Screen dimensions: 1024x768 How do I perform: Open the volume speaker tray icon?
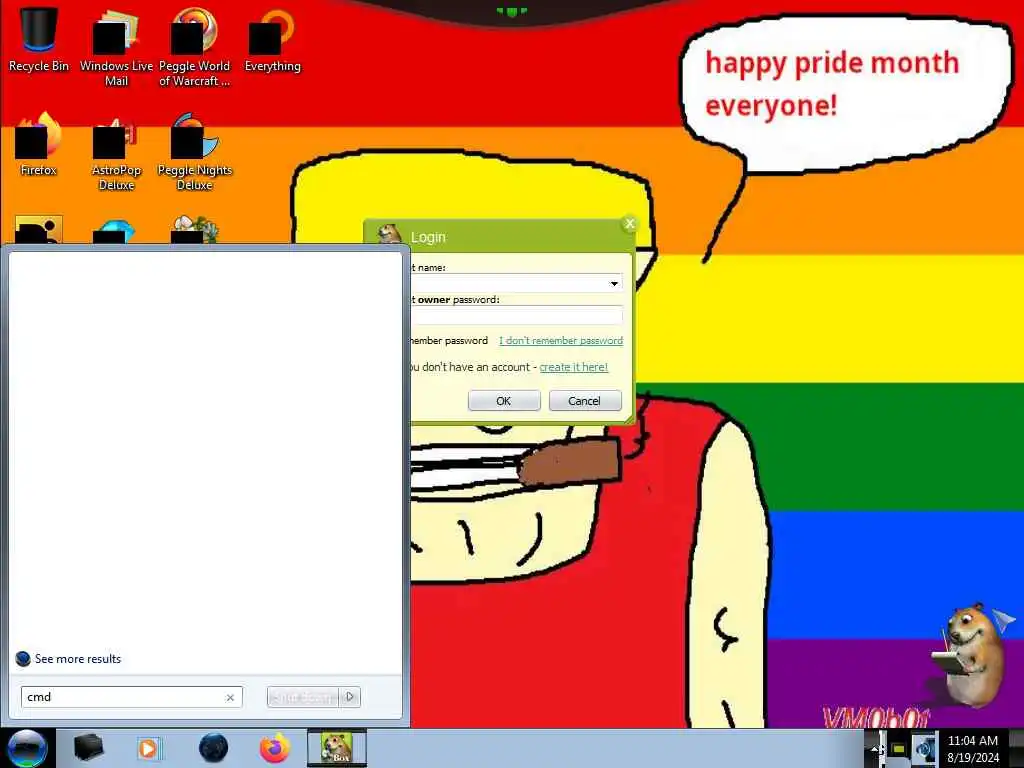coord(924,748)
